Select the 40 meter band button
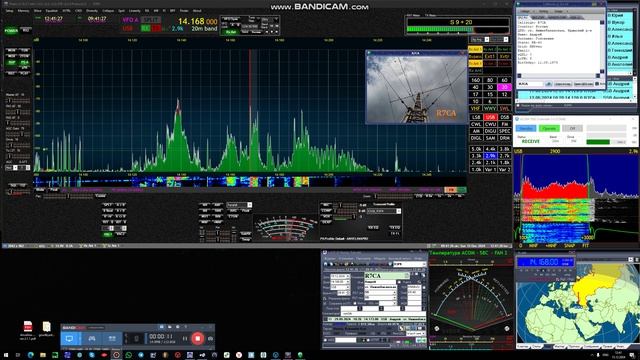 coord(476,87)
